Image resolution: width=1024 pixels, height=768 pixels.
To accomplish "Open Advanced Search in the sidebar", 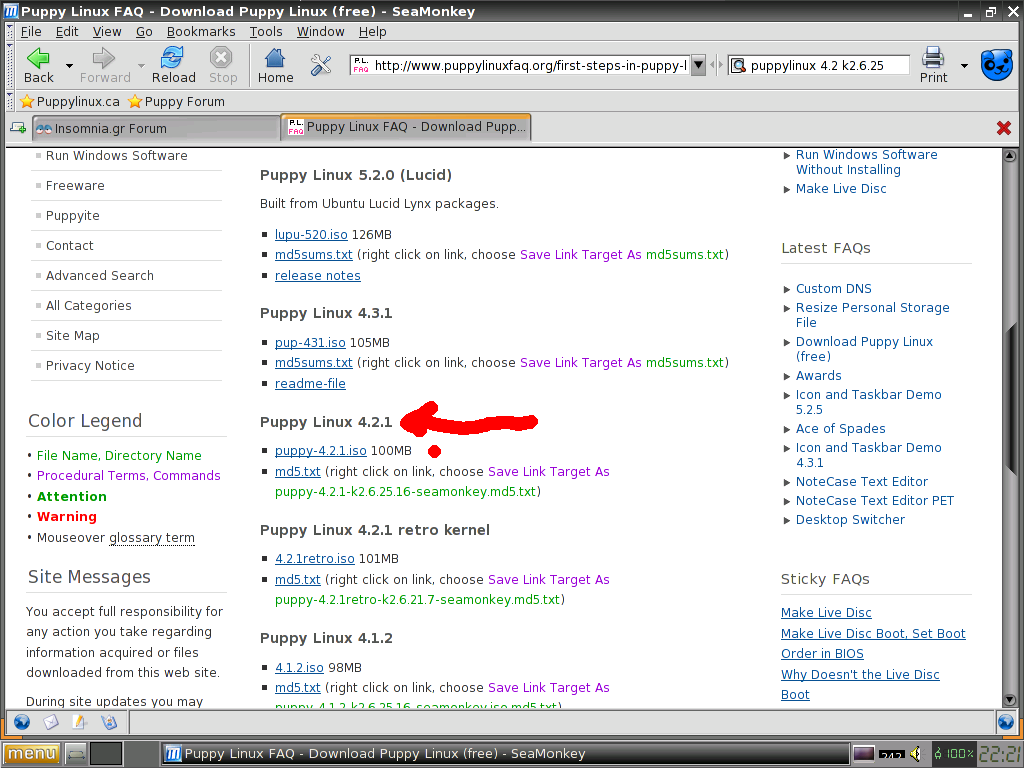I will [x=100, y=276].
